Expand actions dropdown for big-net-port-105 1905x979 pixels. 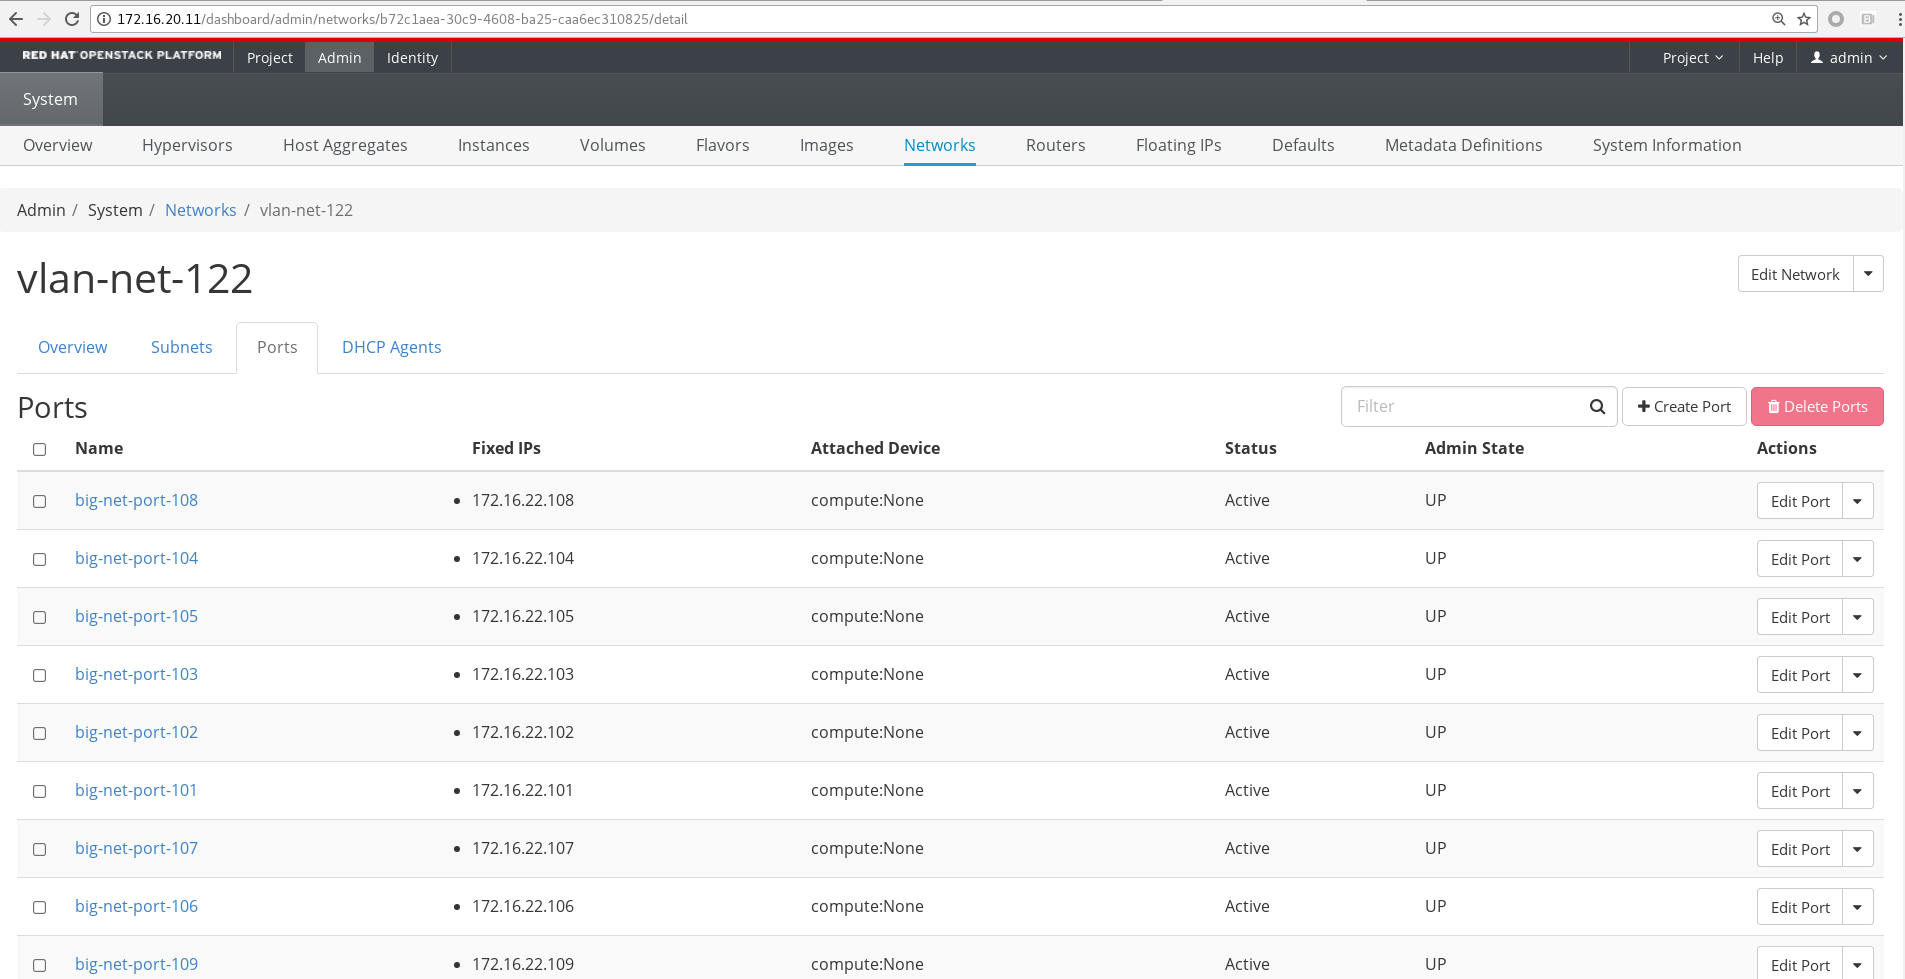(1858, 617)
